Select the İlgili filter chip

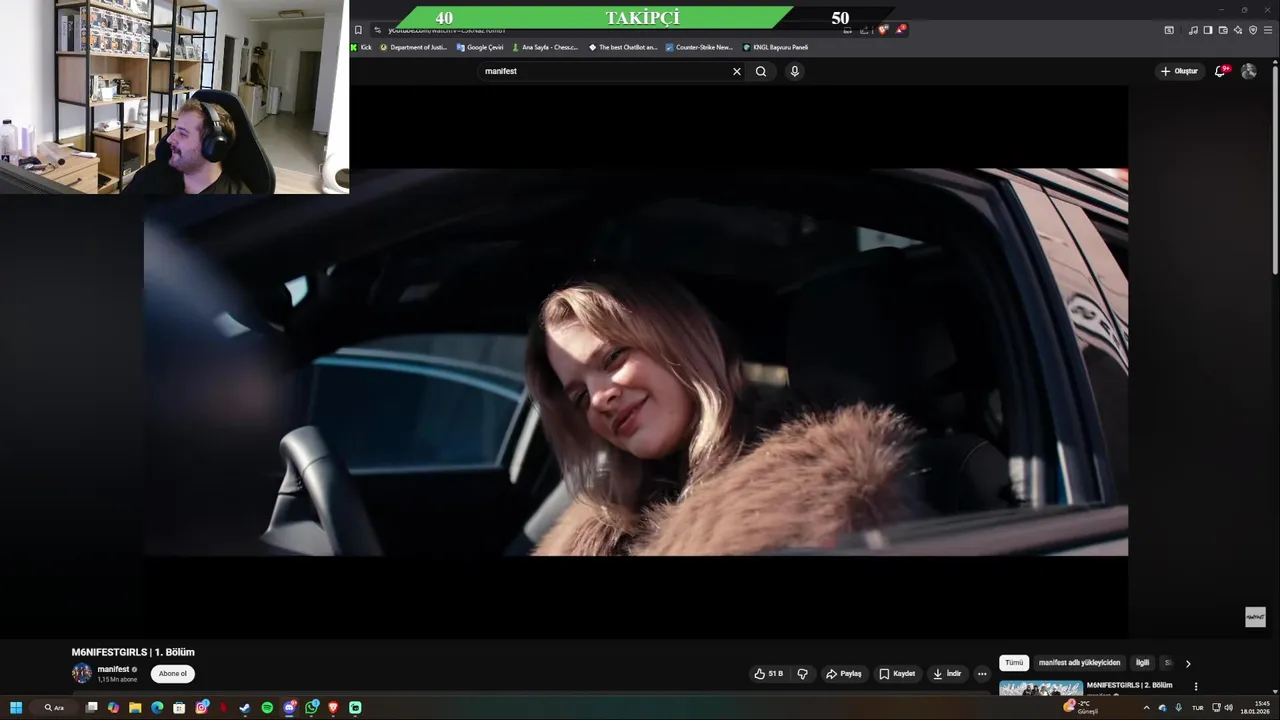click(x=1142, y=663)
